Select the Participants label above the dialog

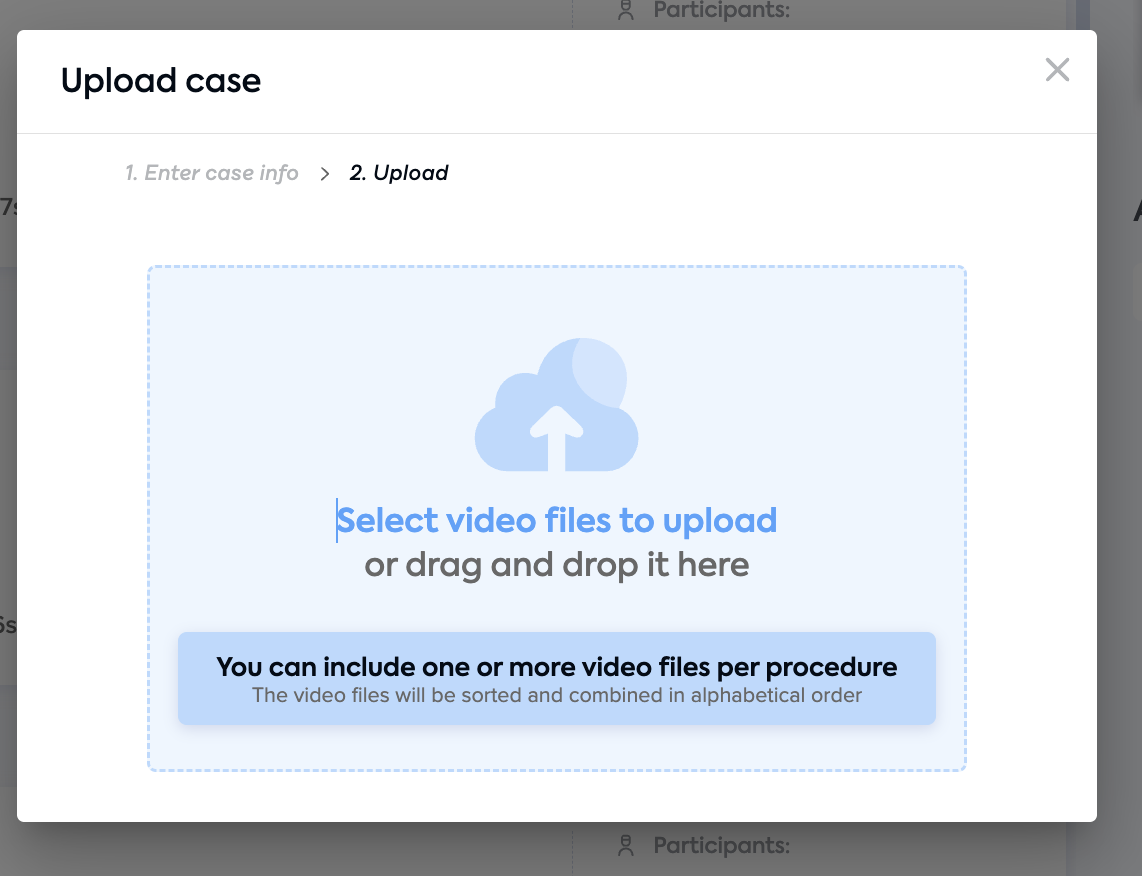(721, 10)
